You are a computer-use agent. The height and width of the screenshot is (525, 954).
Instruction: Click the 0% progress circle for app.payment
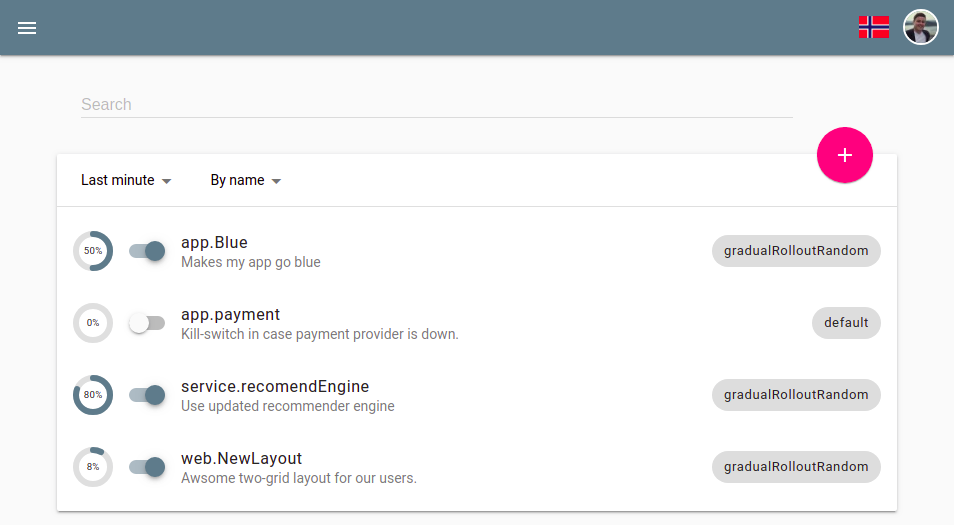point(93,323)
